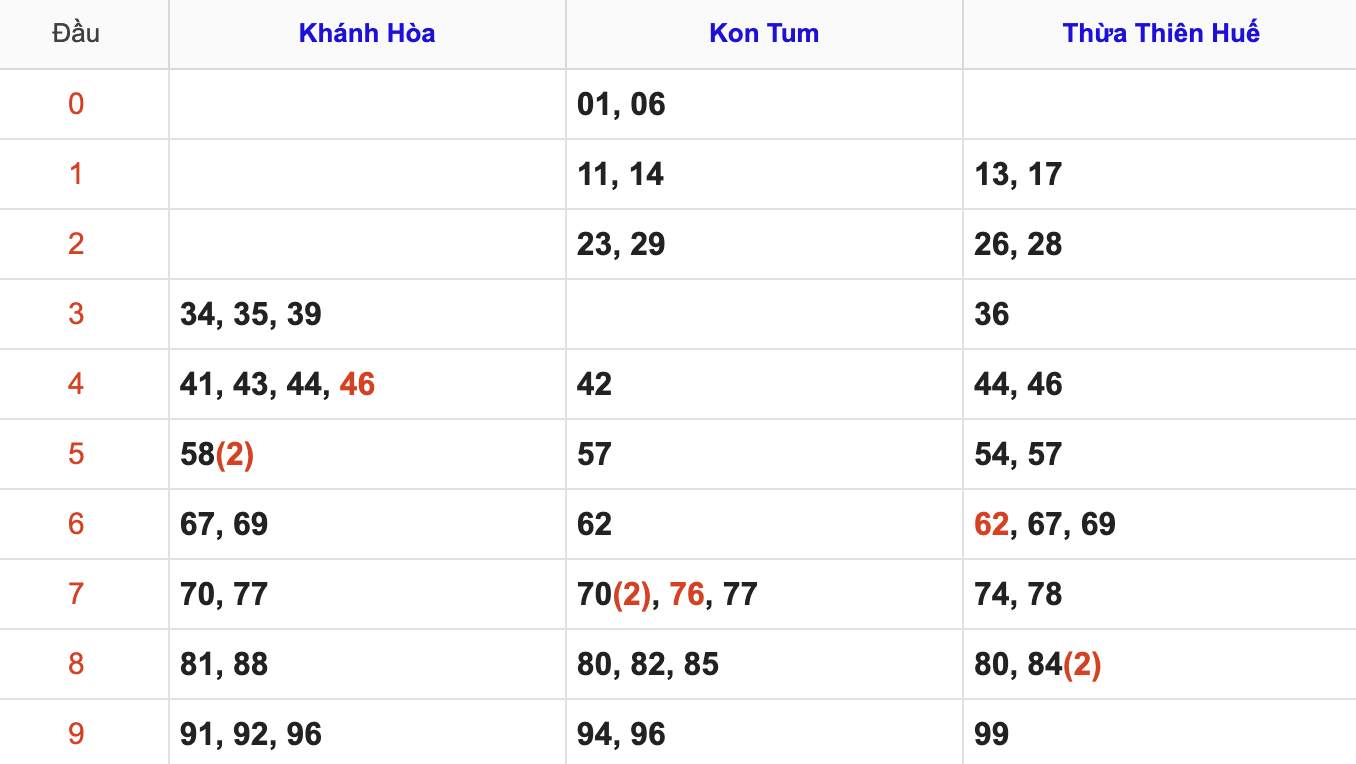Click the red row label 9
The width and height of the screenshot is (1356, 764).
pos(76,734)
